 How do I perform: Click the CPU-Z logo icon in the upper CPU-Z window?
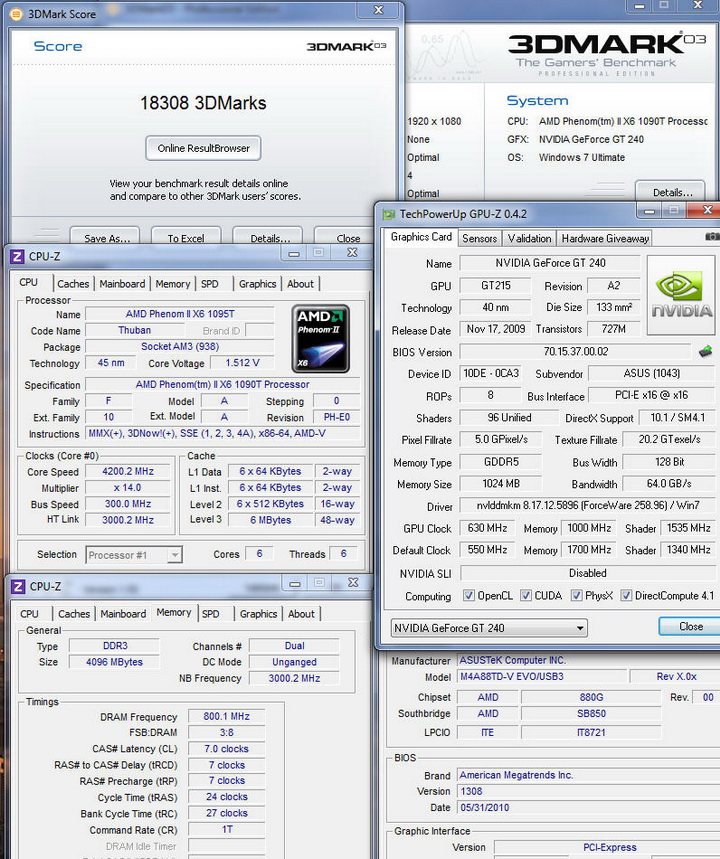click(18, 256)
